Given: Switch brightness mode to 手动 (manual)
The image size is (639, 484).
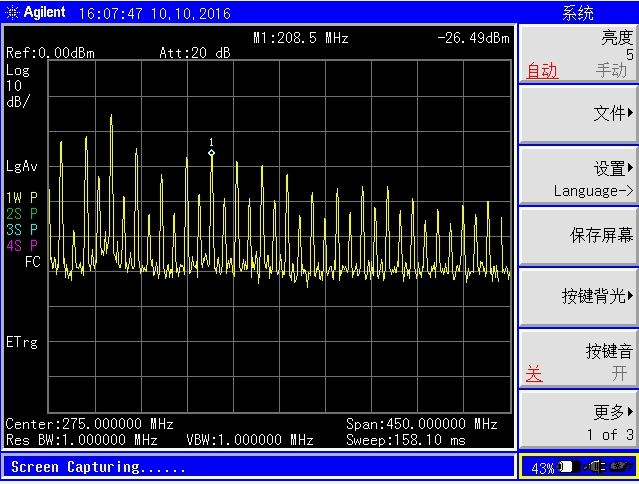Looking at the screenshot, I should tap(611, 71).
